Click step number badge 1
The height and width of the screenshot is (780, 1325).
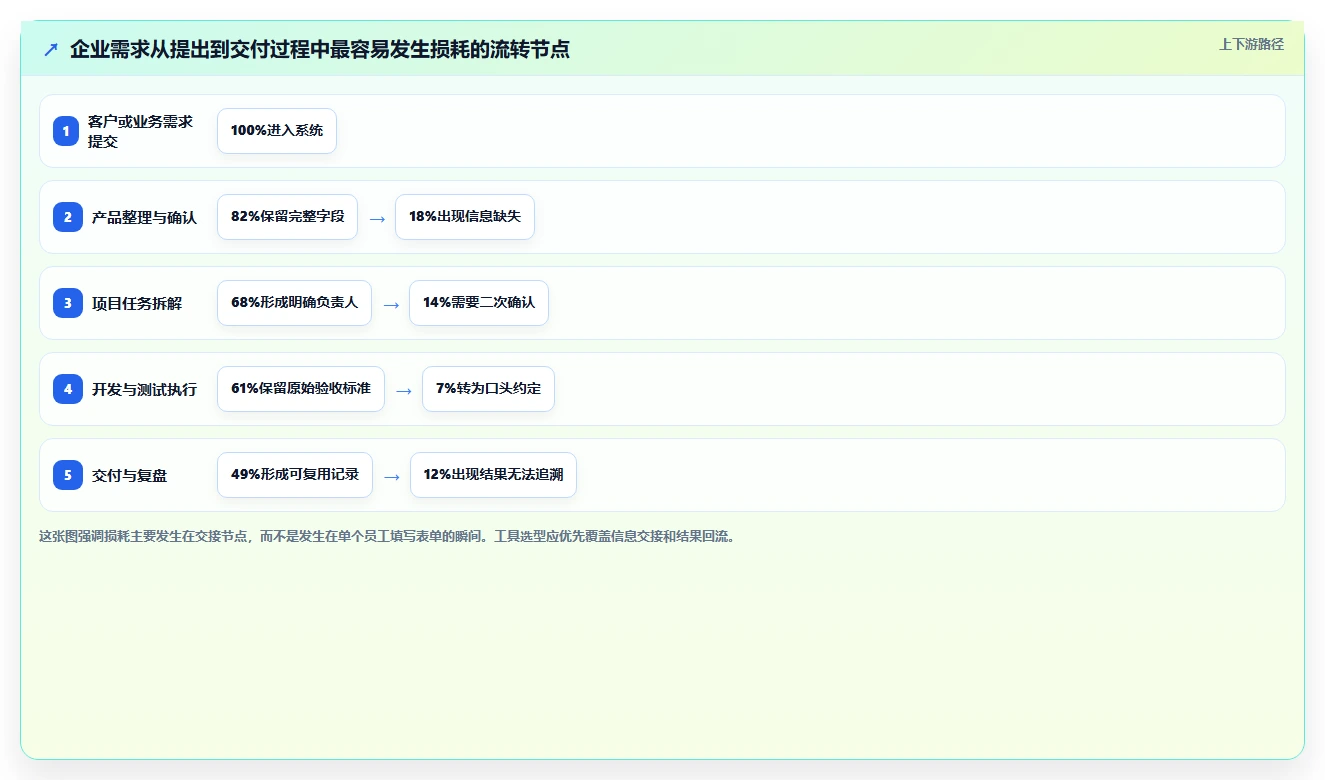pyautogui.click(x=66, y=131)
